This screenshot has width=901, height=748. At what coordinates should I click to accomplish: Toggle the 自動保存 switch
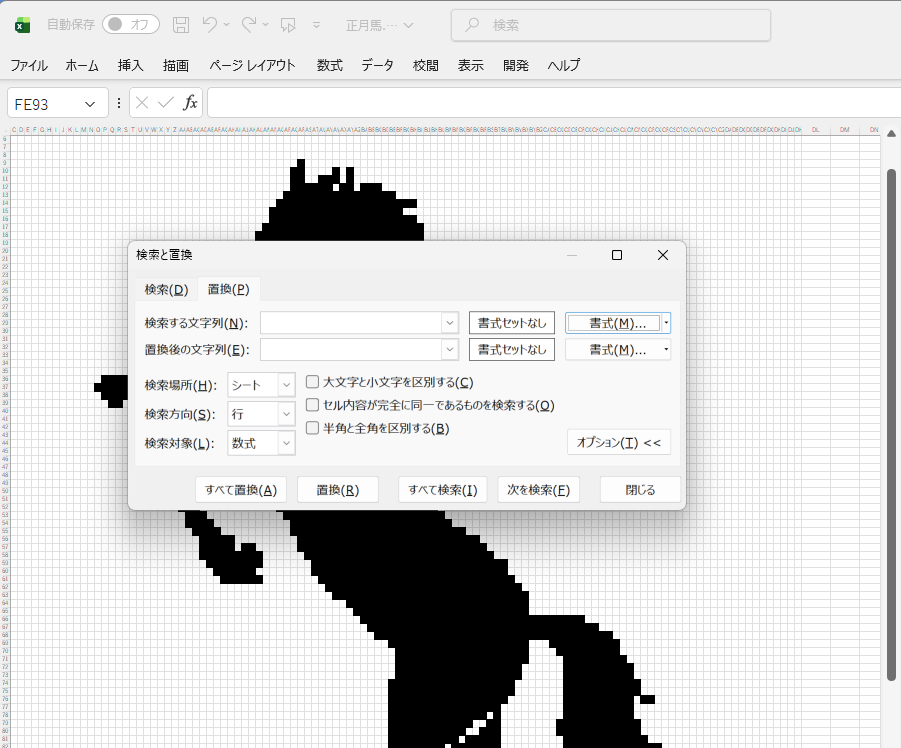coord(130,25)
